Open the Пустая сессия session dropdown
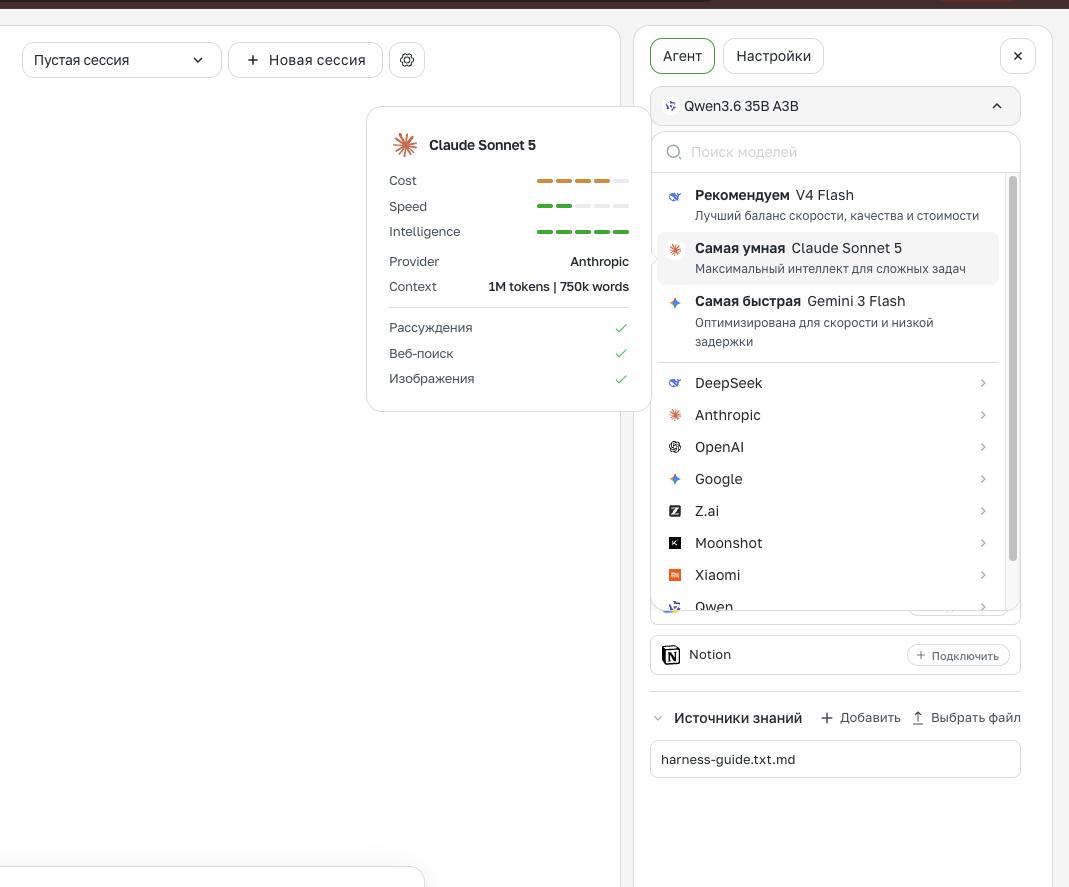Screen dimensions: 1069x887 pyautogui.click(x=122, y=60)
